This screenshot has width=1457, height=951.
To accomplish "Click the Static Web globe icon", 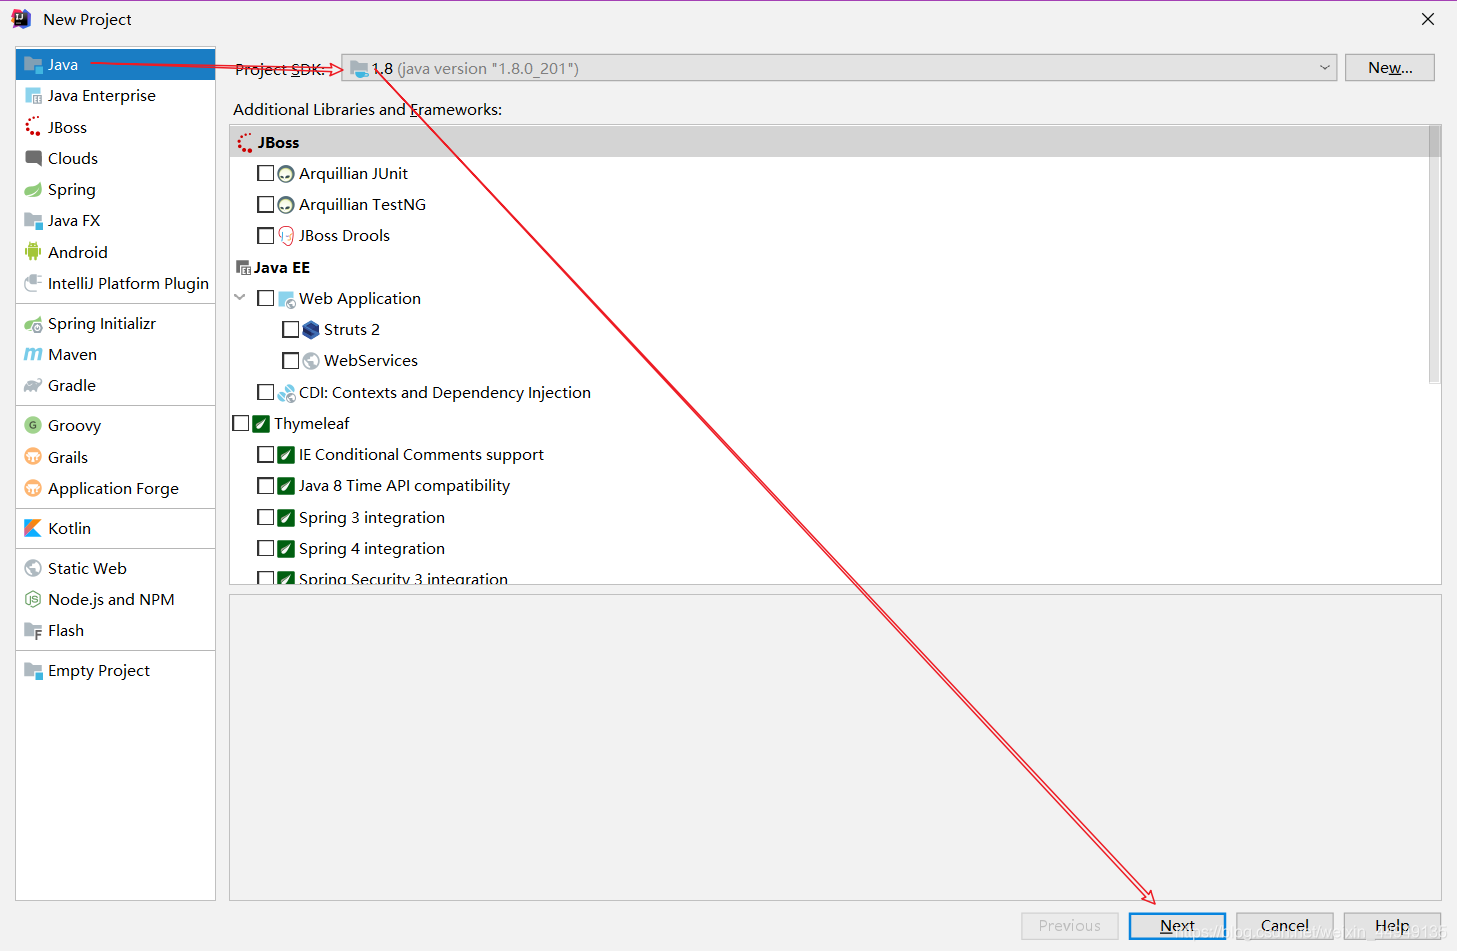I will (33, 568).
